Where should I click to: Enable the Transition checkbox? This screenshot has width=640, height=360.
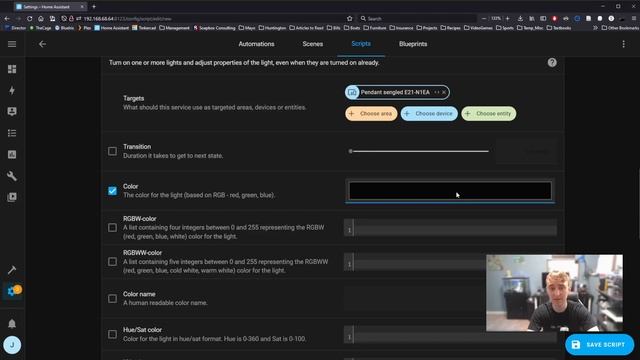[112, 151]
